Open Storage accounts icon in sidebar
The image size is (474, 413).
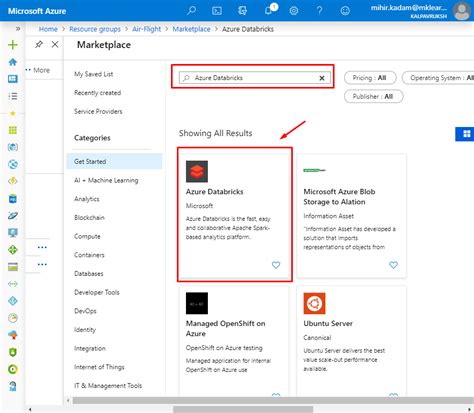[13, 267]
